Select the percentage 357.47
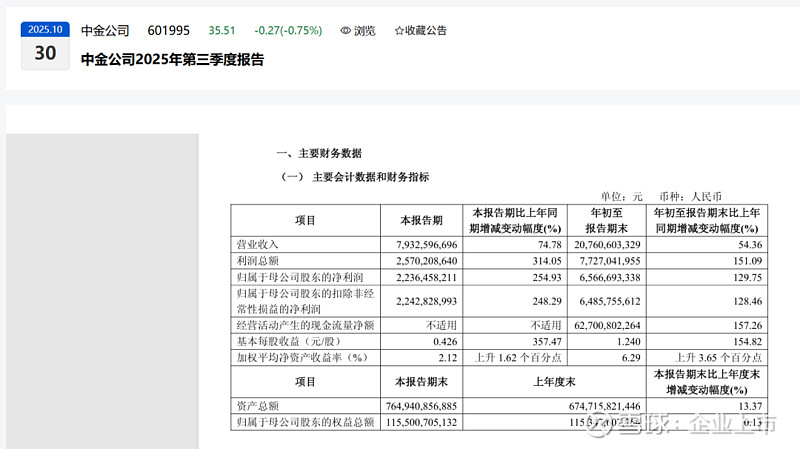The width and height of the screenshot is (800, 449). [x=547, y=342]
